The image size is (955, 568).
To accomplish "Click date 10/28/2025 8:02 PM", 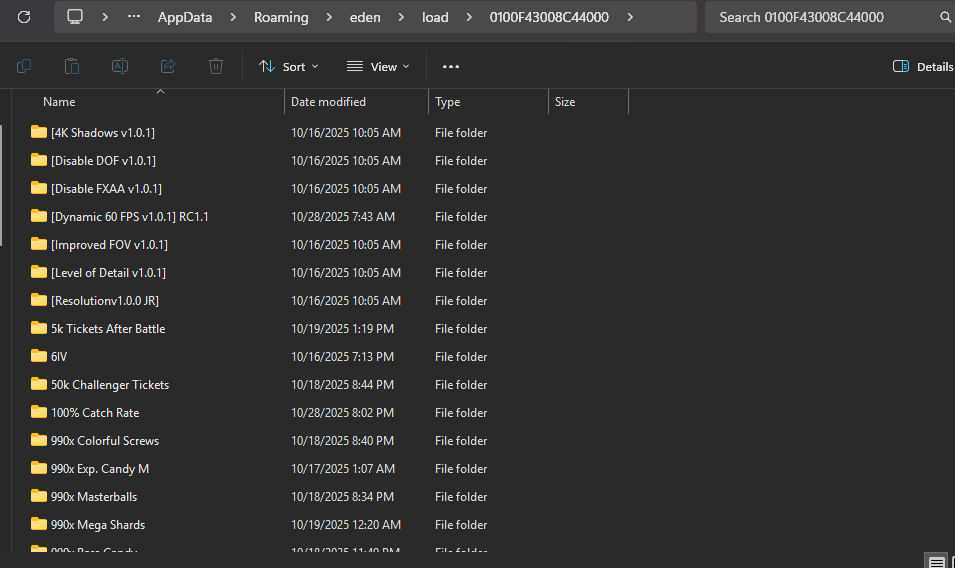I will pyautogui.click(x=342, y=413).
